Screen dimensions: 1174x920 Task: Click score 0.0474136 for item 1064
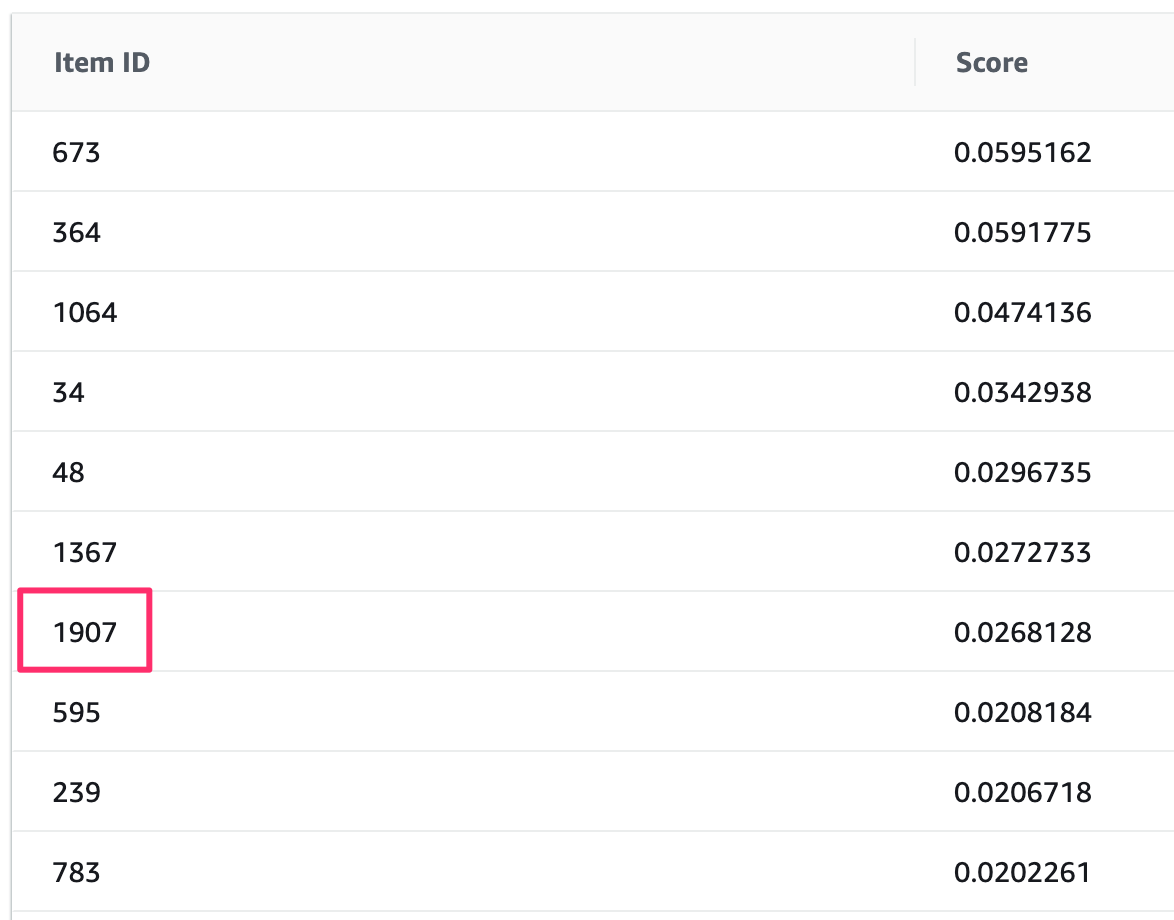[x=1022, y=313]
